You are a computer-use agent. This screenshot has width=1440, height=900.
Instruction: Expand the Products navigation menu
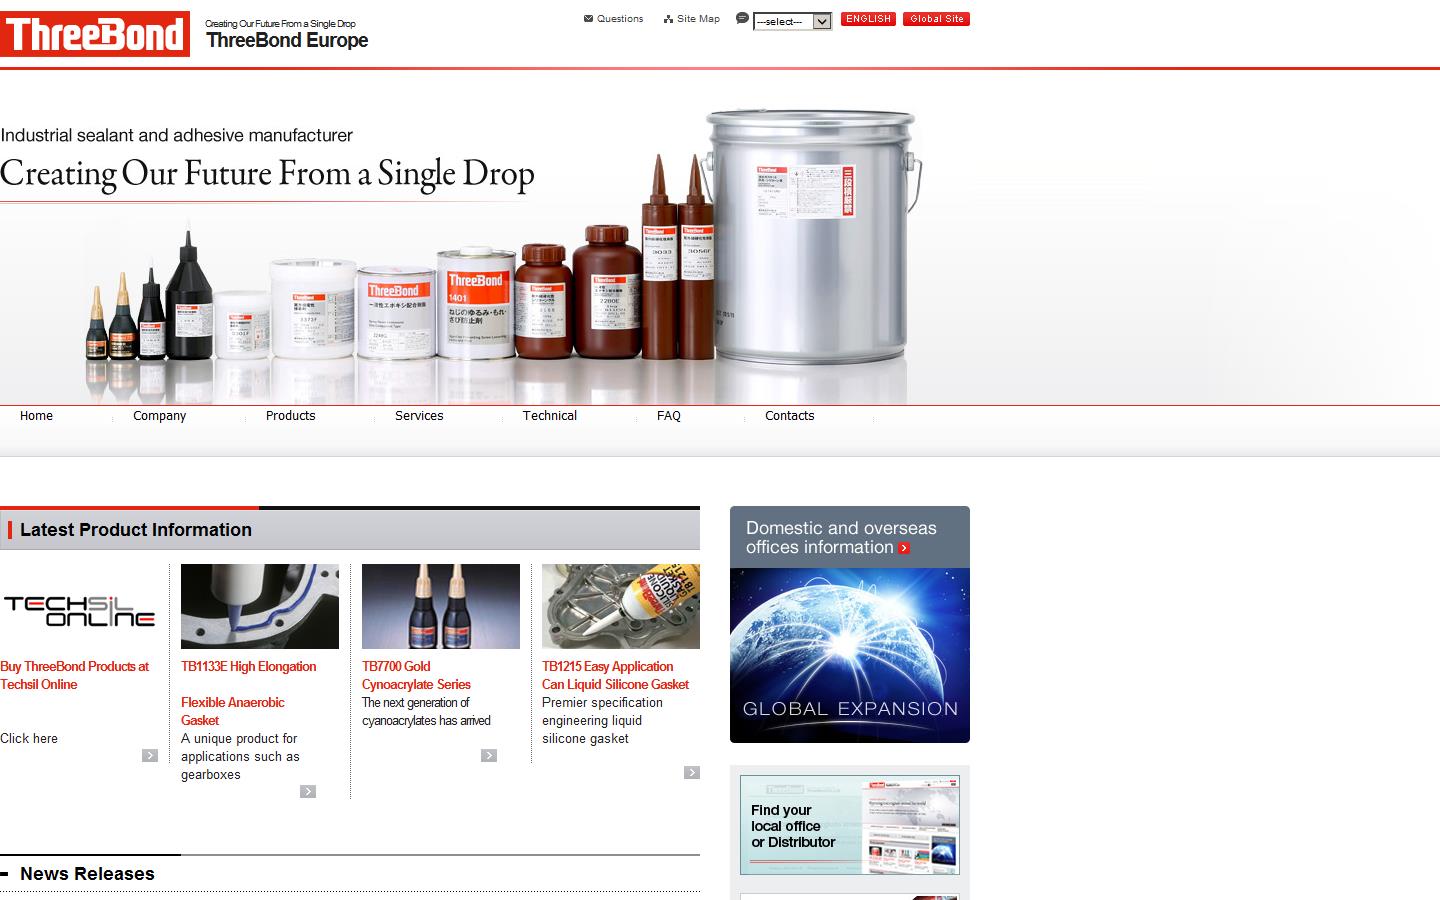(x=290, y=416)
